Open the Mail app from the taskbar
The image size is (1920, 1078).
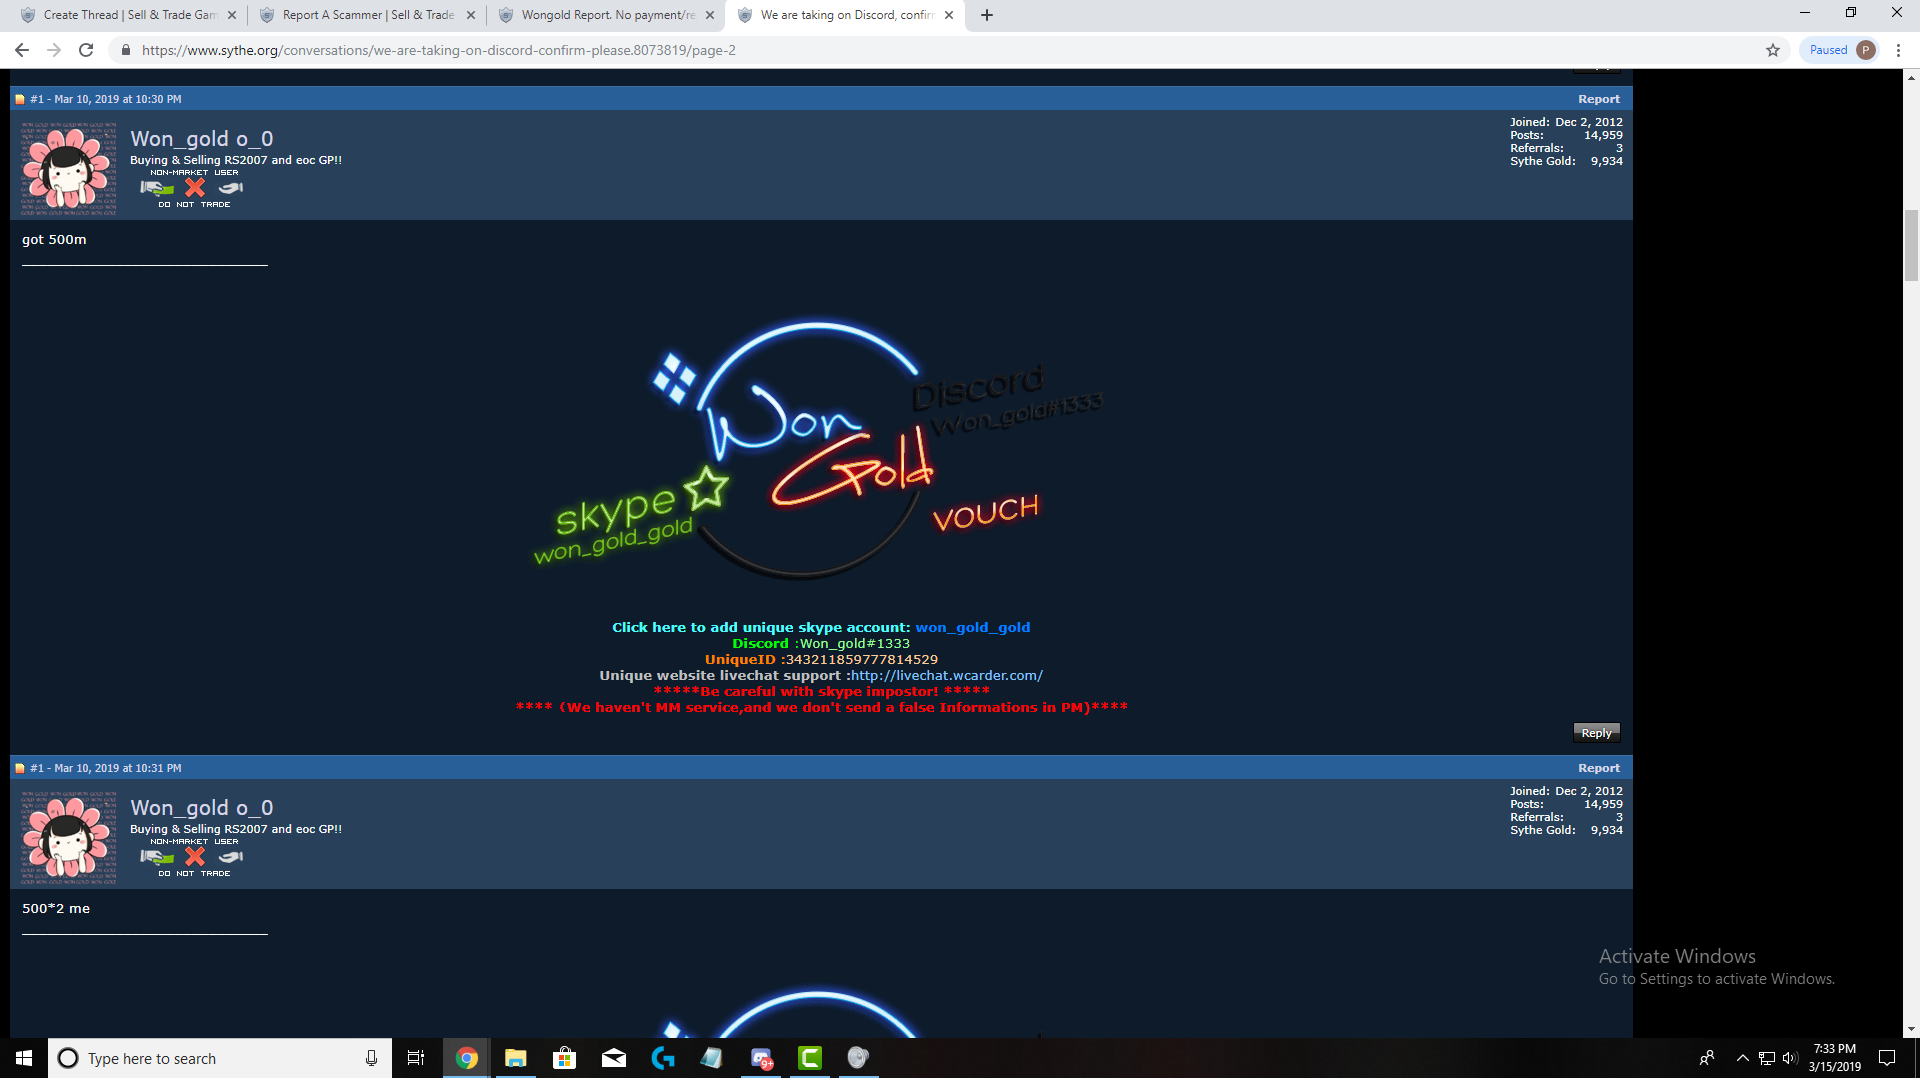[x=613, y=1058]
